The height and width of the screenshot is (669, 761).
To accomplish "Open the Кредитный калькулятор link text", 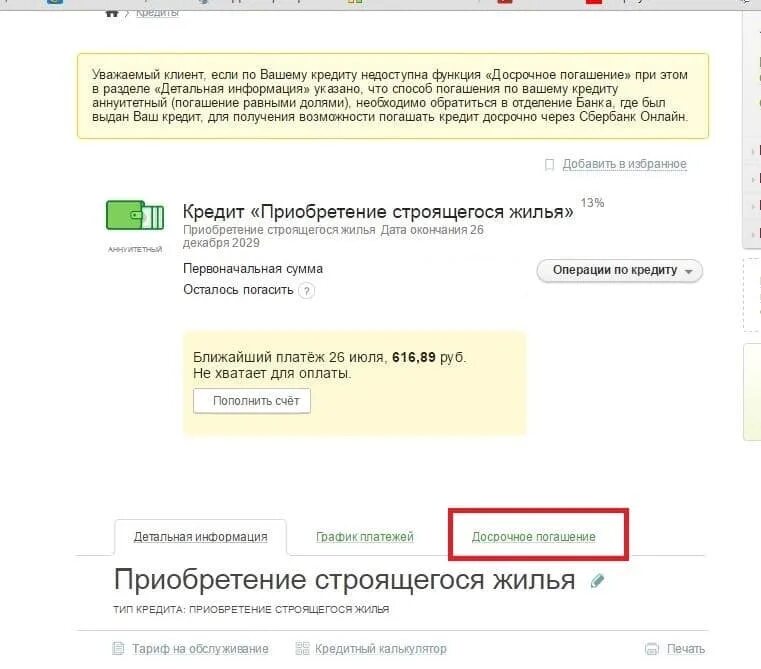I will click(x=380, y=649).
